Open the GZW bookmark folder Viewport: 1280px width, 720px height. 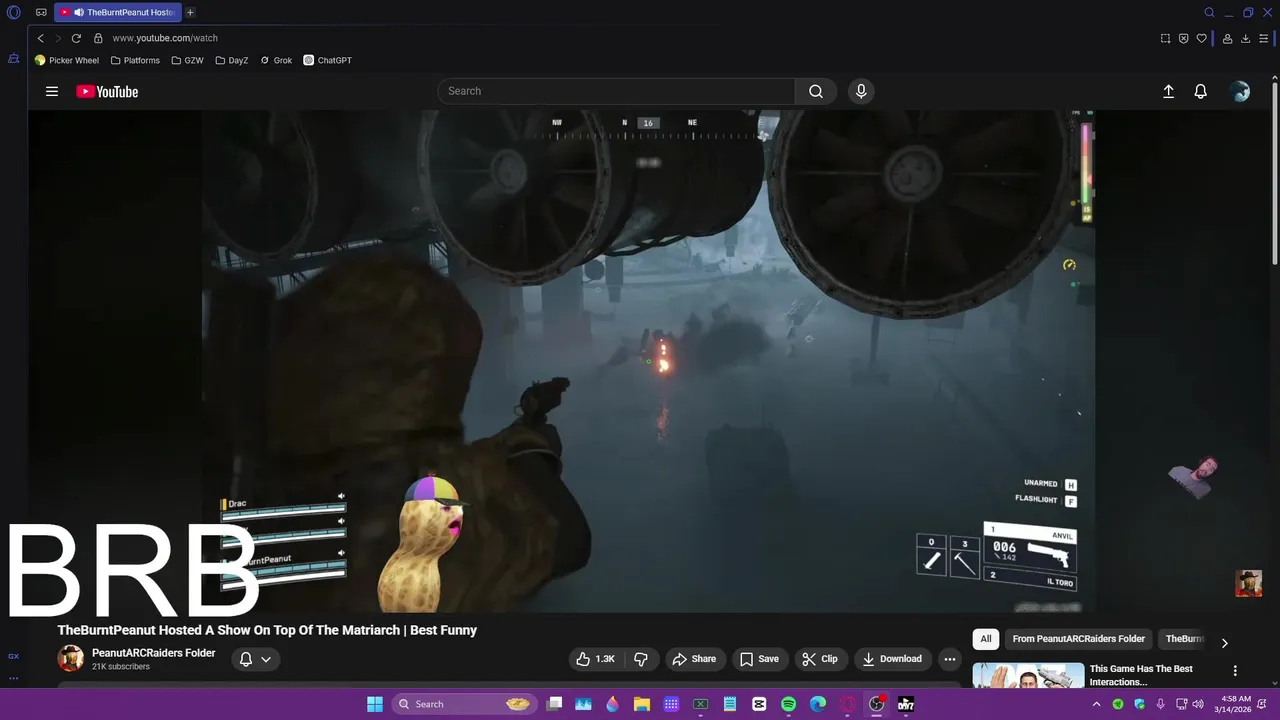[187, 60]
